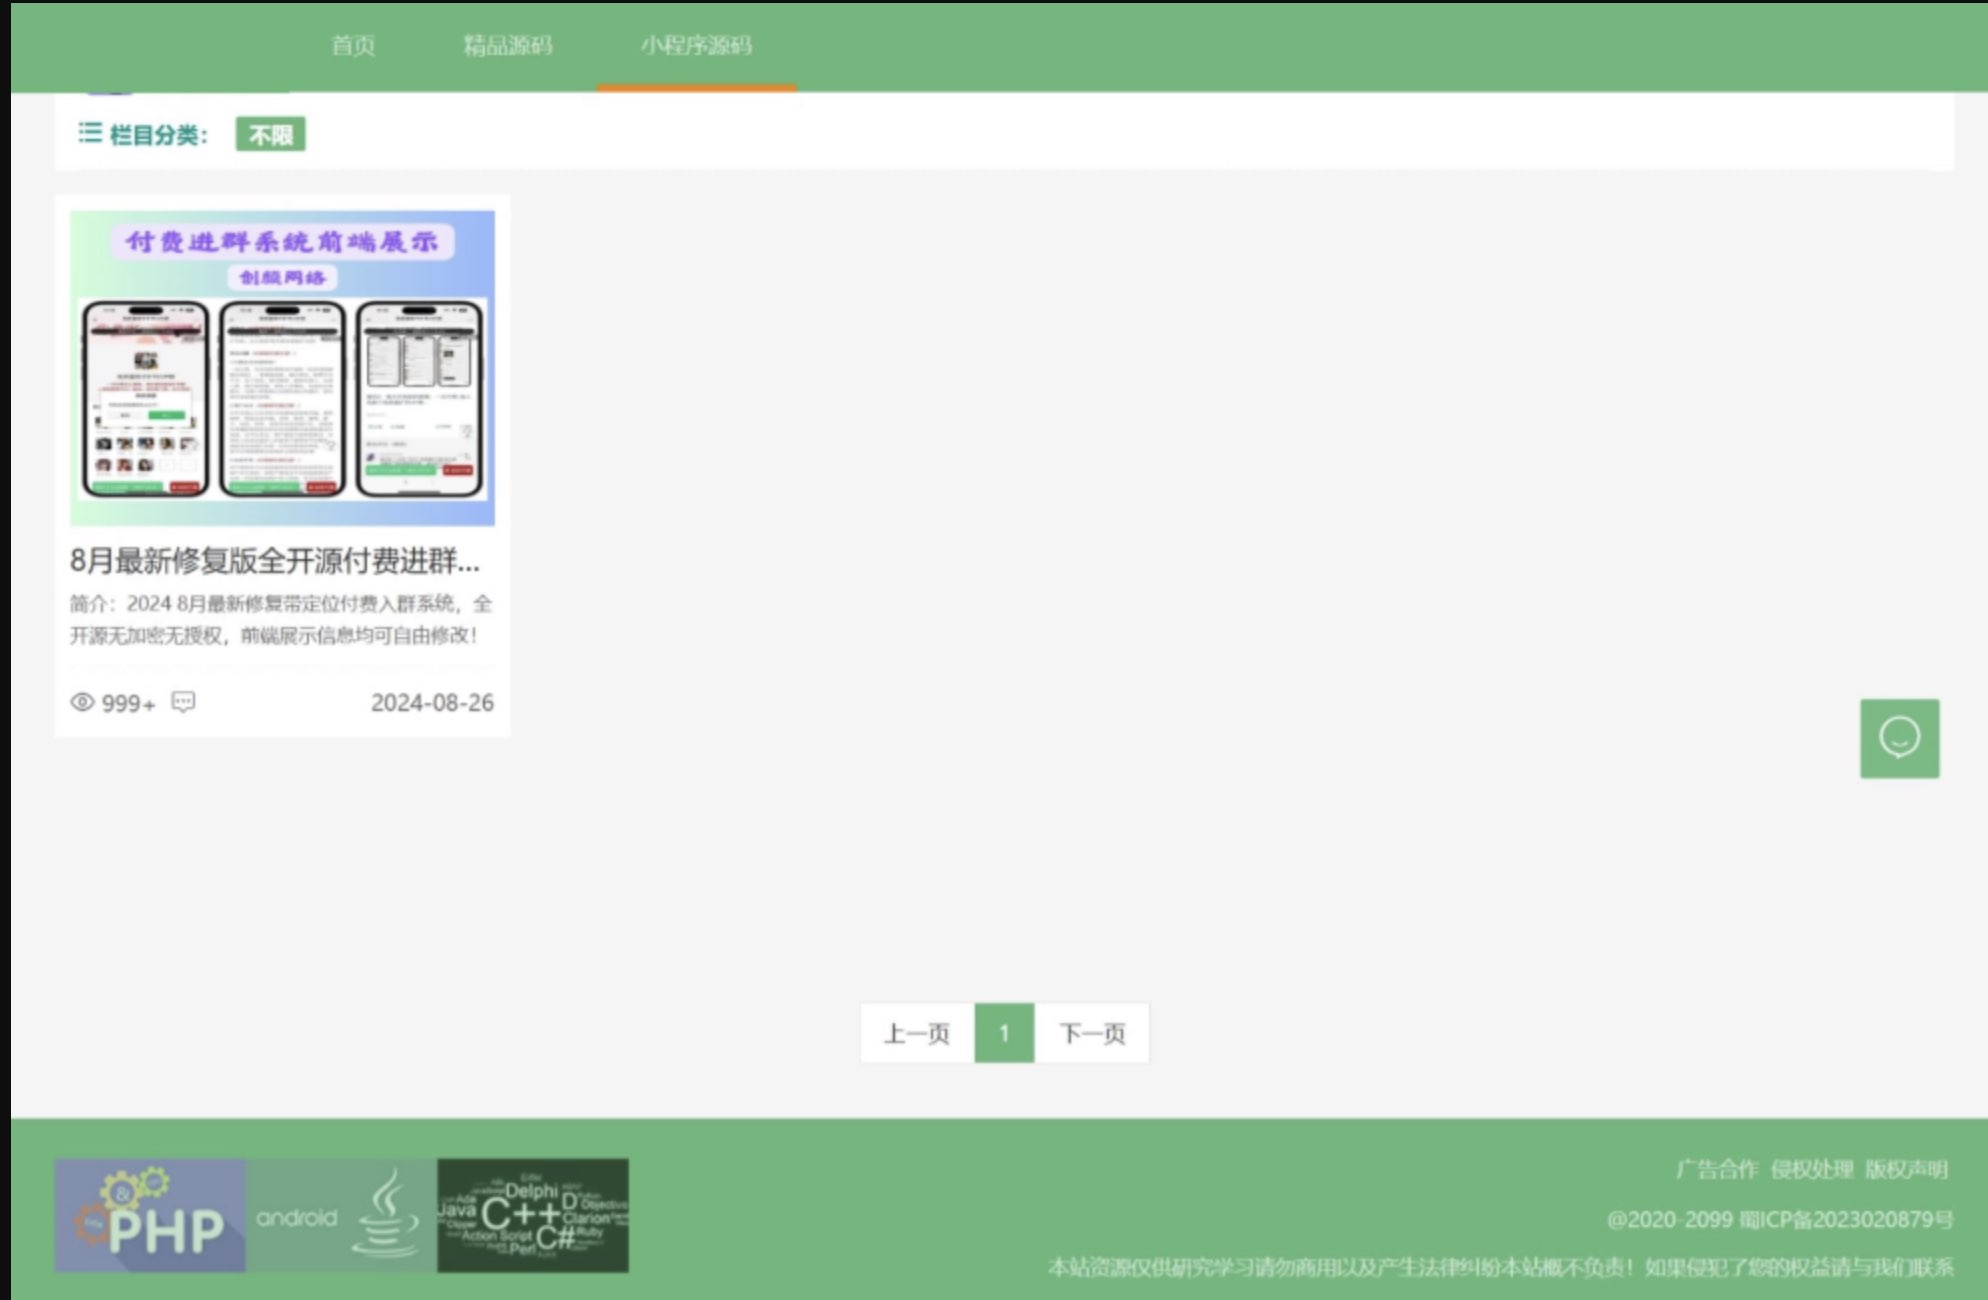Go to next page with 下一页

point(1092,1033)
